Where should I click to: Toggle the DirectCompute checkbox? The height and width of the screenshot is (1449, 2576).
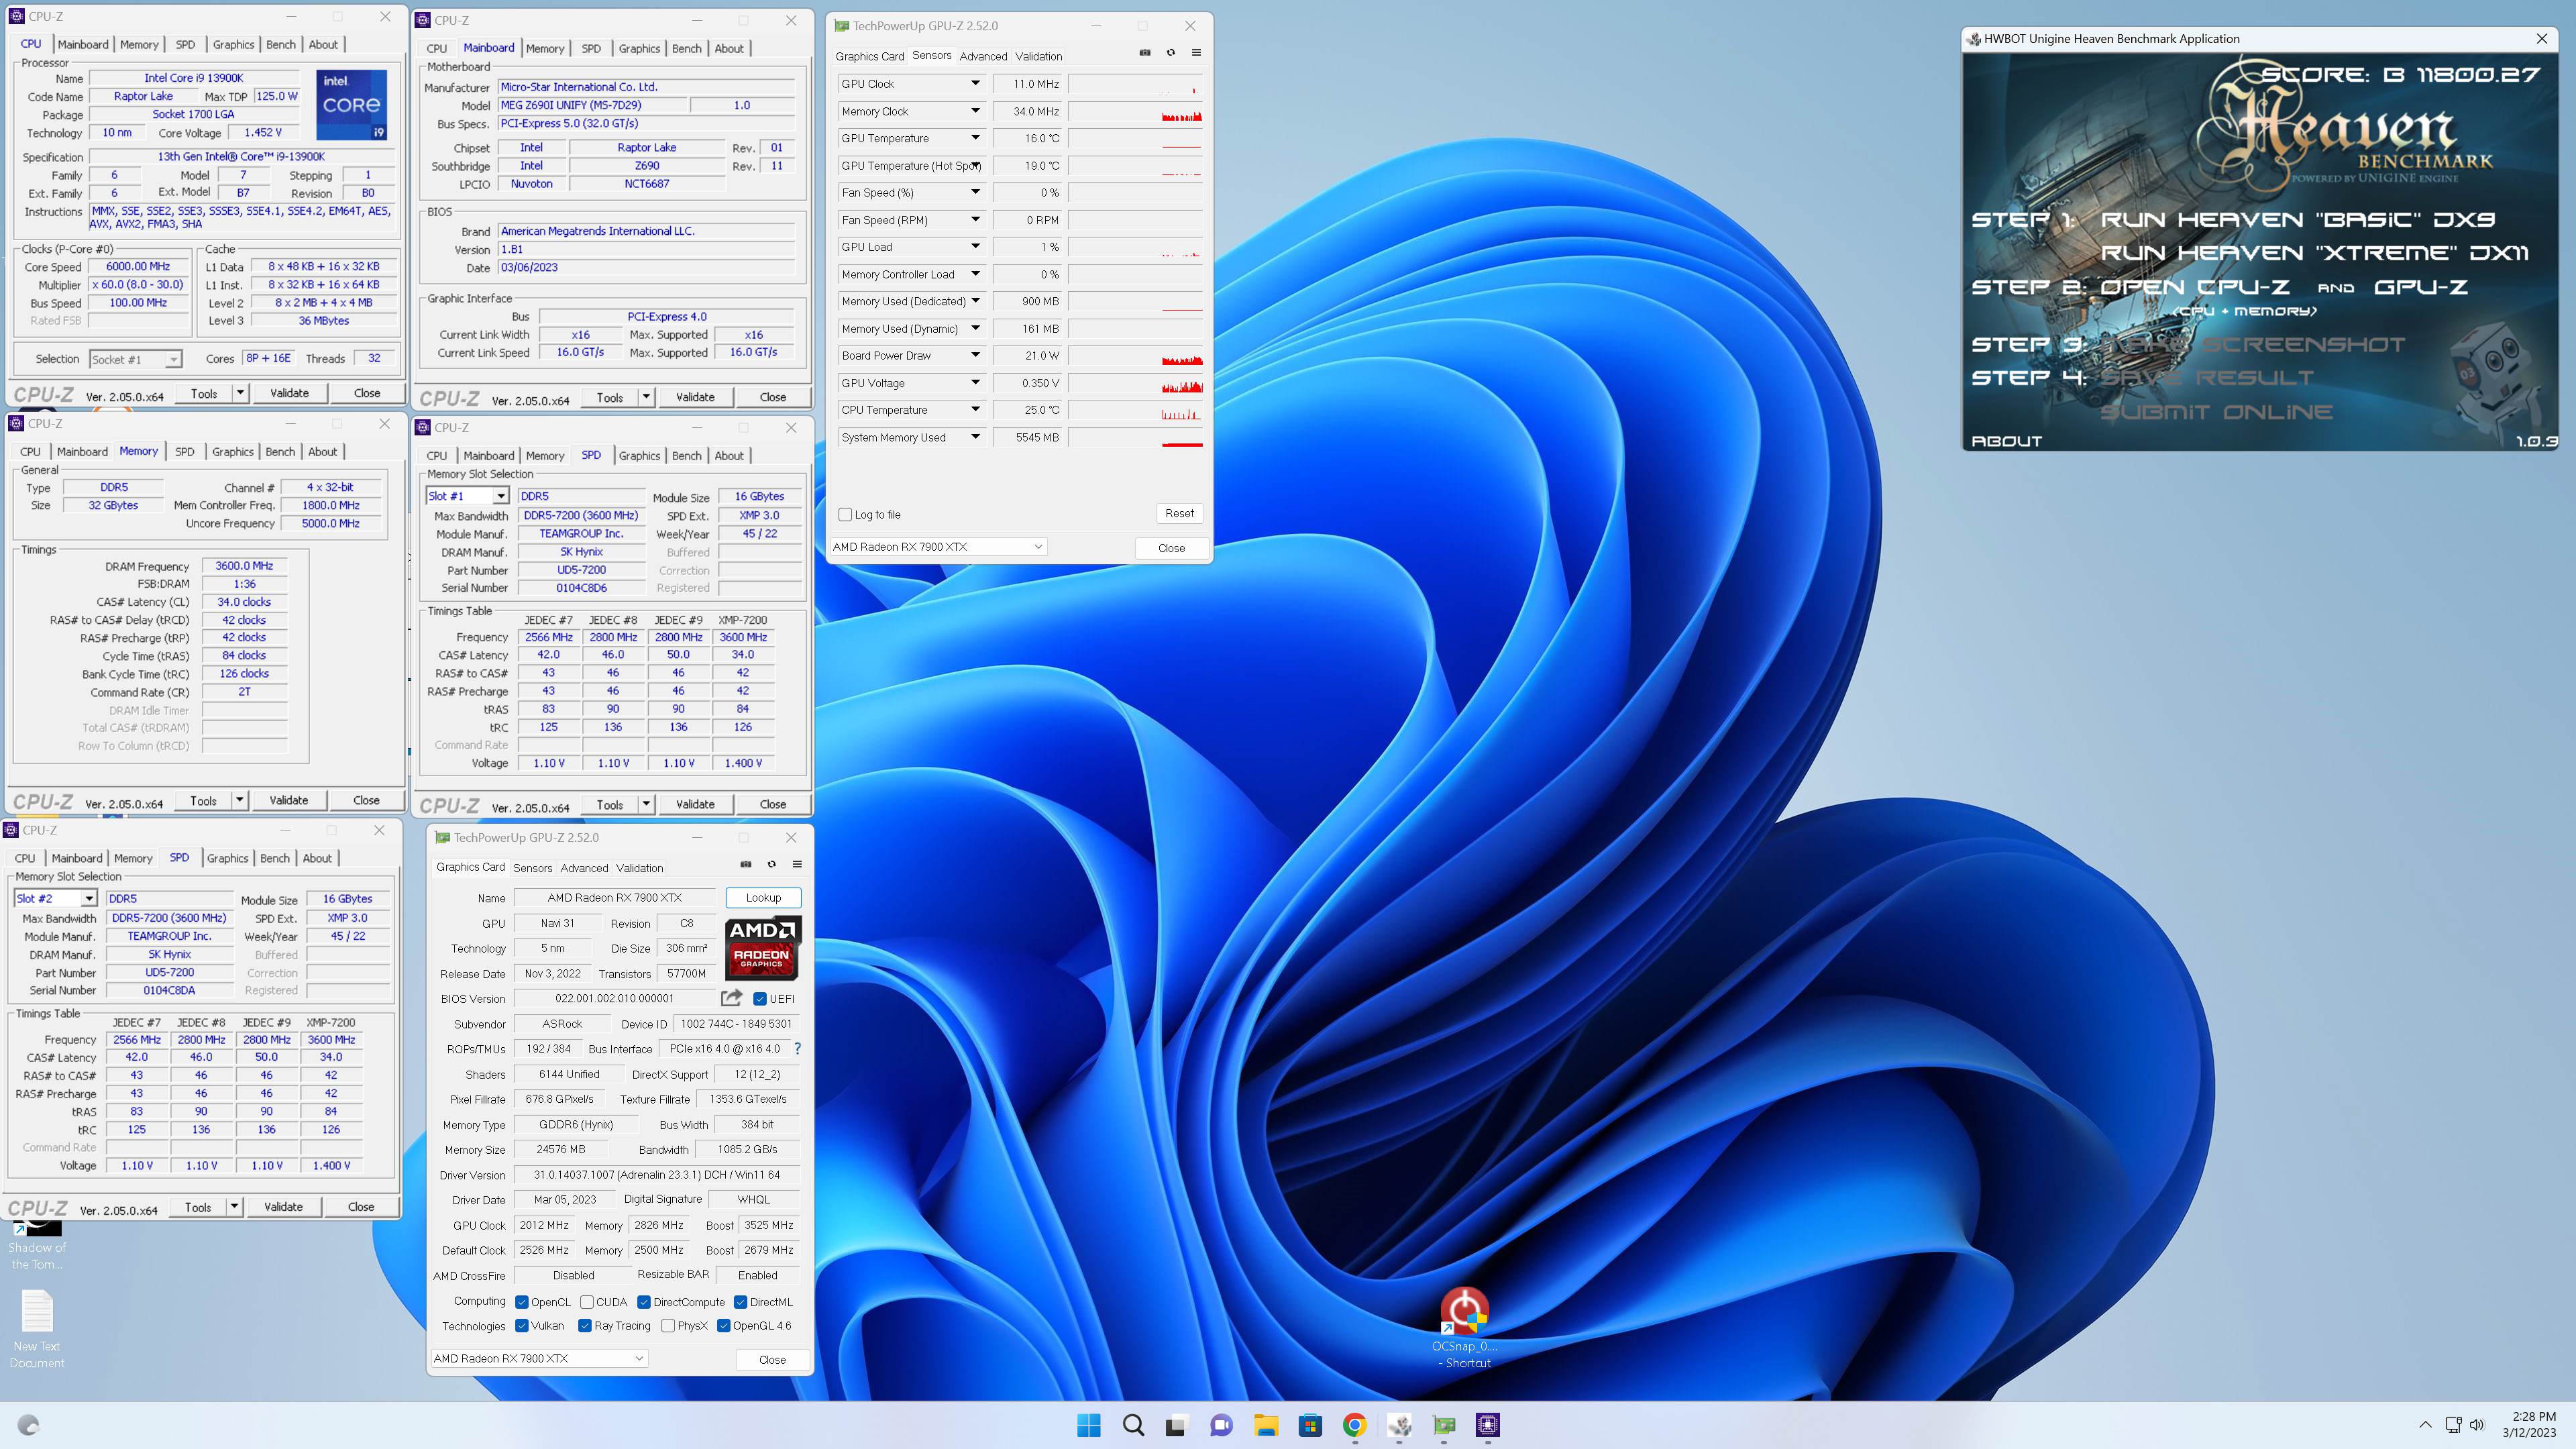(x=644, y=1302)
